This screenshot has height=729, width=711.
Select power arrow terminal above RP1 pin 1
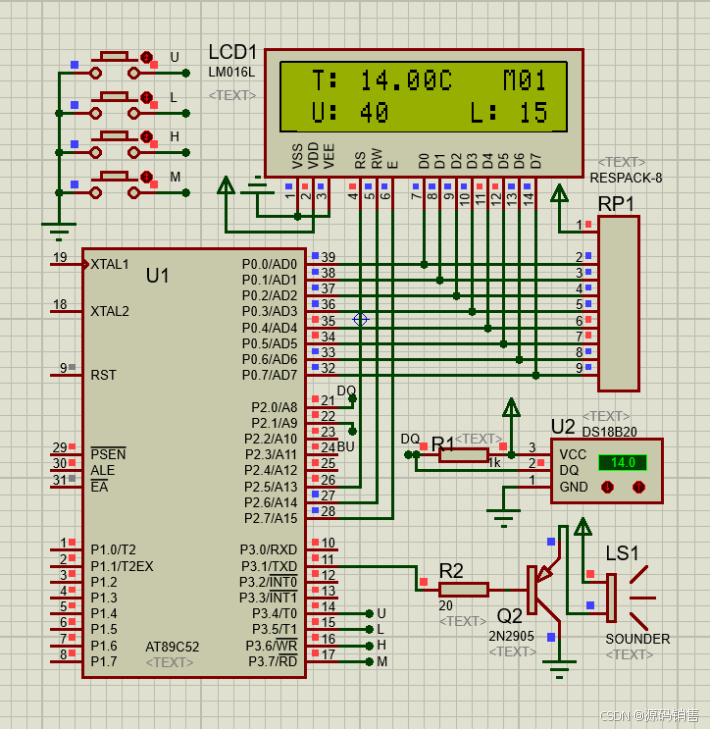pyautogui.click(x=559, y=193)
